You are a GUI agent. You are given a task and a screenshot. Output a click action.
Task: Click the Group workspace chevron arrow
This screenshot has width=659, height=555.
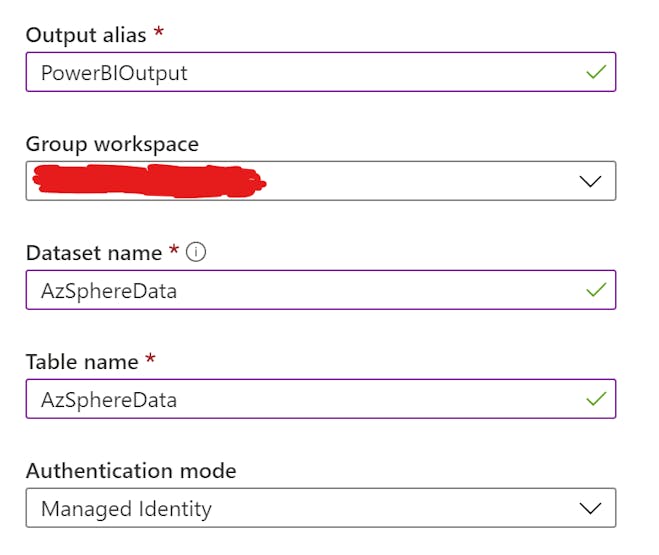pos(591,181)
